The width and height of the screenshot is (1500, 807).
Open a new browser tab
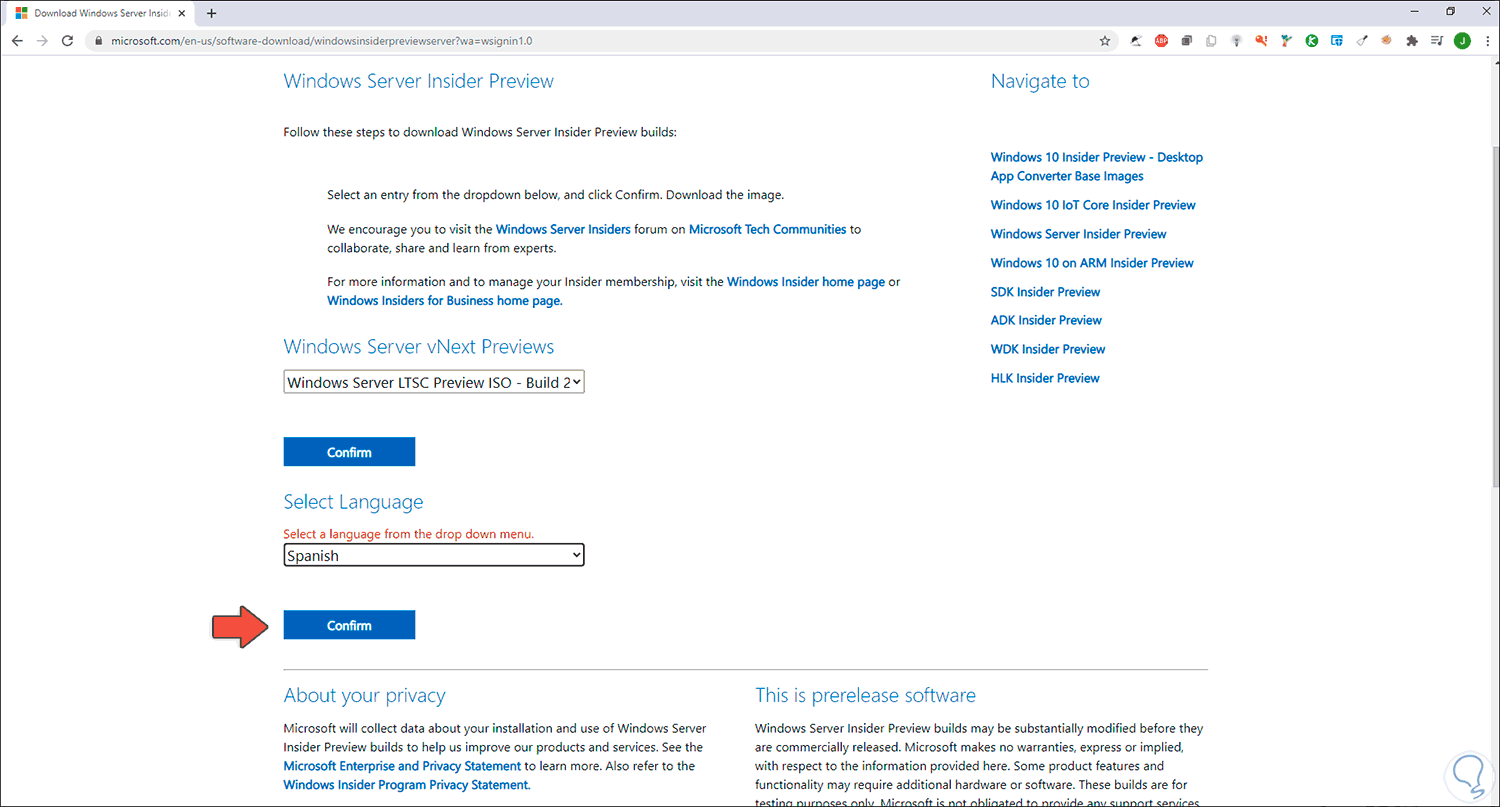(x=211, y=13)
